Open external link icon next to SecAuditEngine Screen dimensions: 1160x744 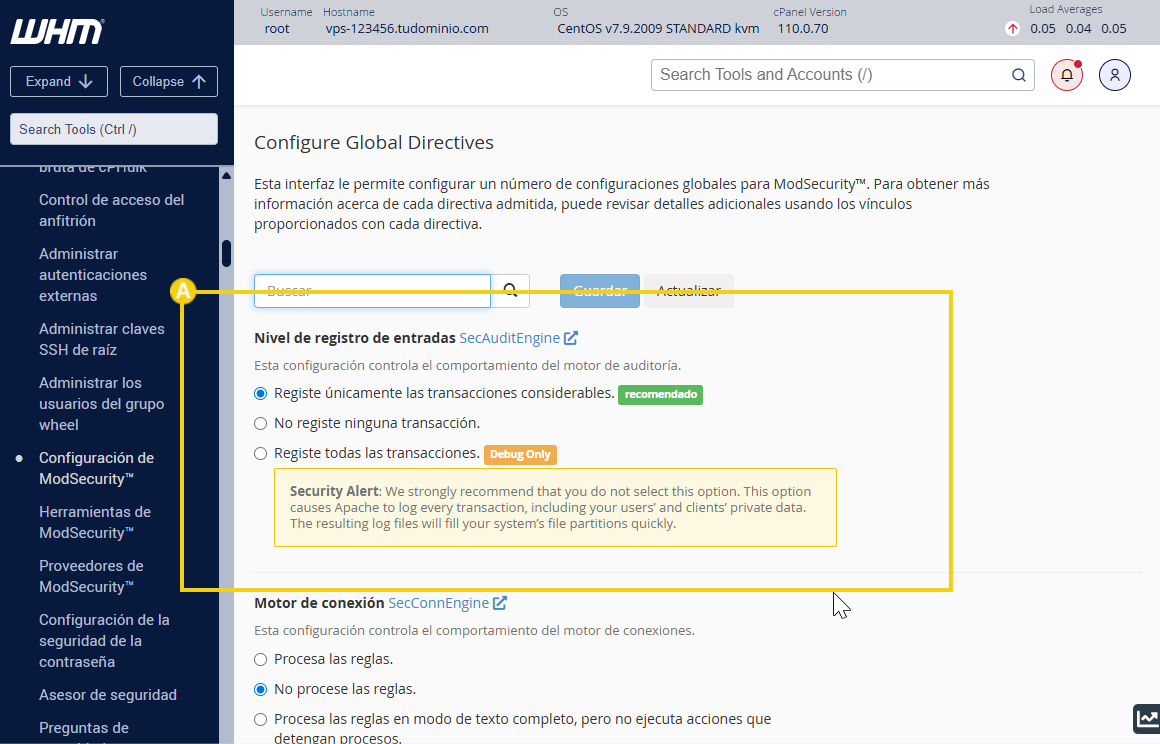571,338
